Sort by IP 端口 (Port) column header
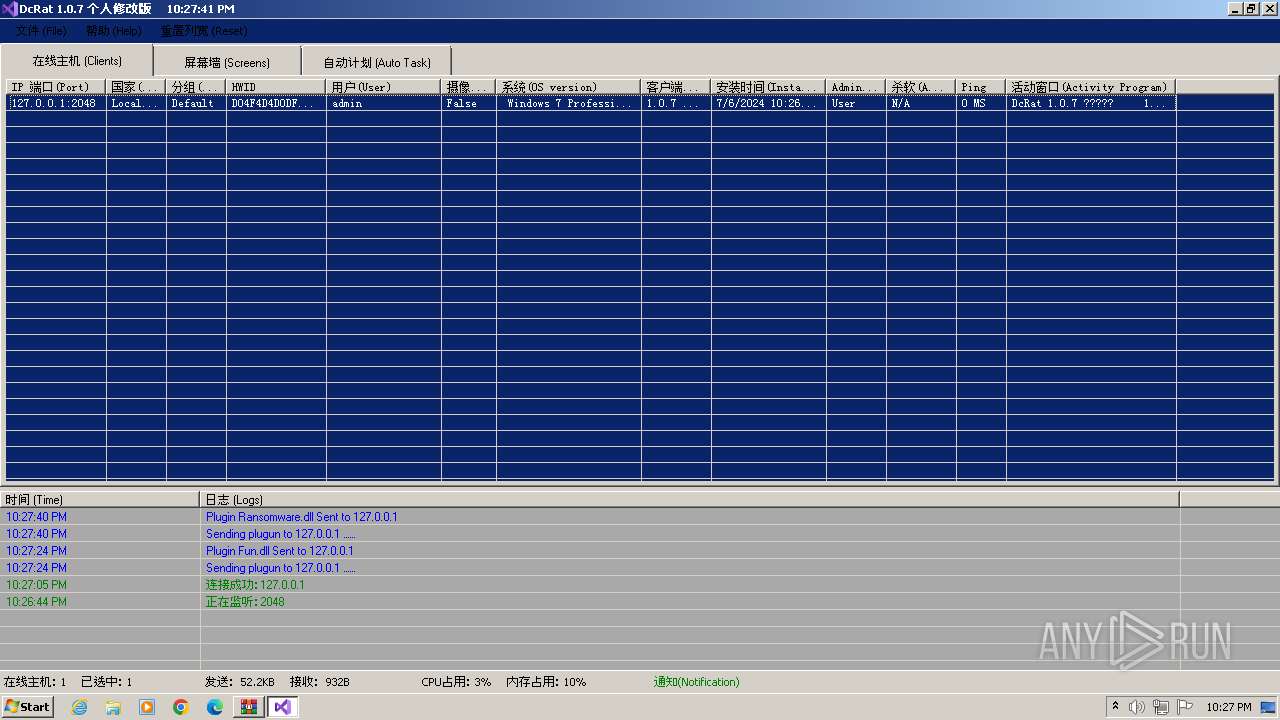 point(56,87)
